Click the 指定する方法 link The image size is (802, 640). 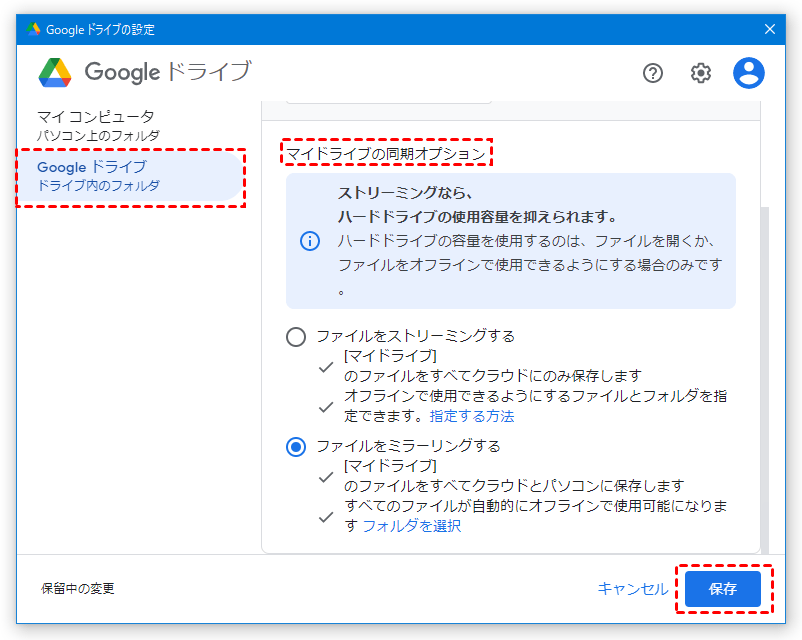472,416
